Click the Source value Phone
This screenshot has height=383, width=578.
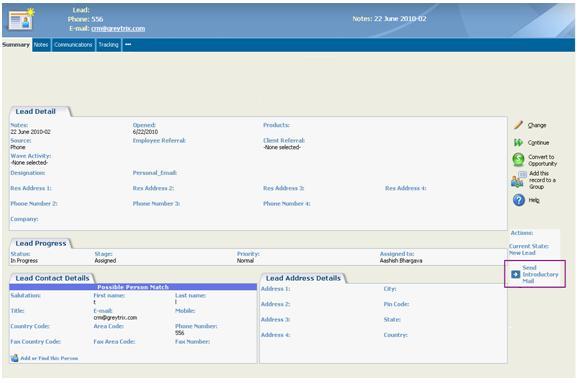click(18, 147)
